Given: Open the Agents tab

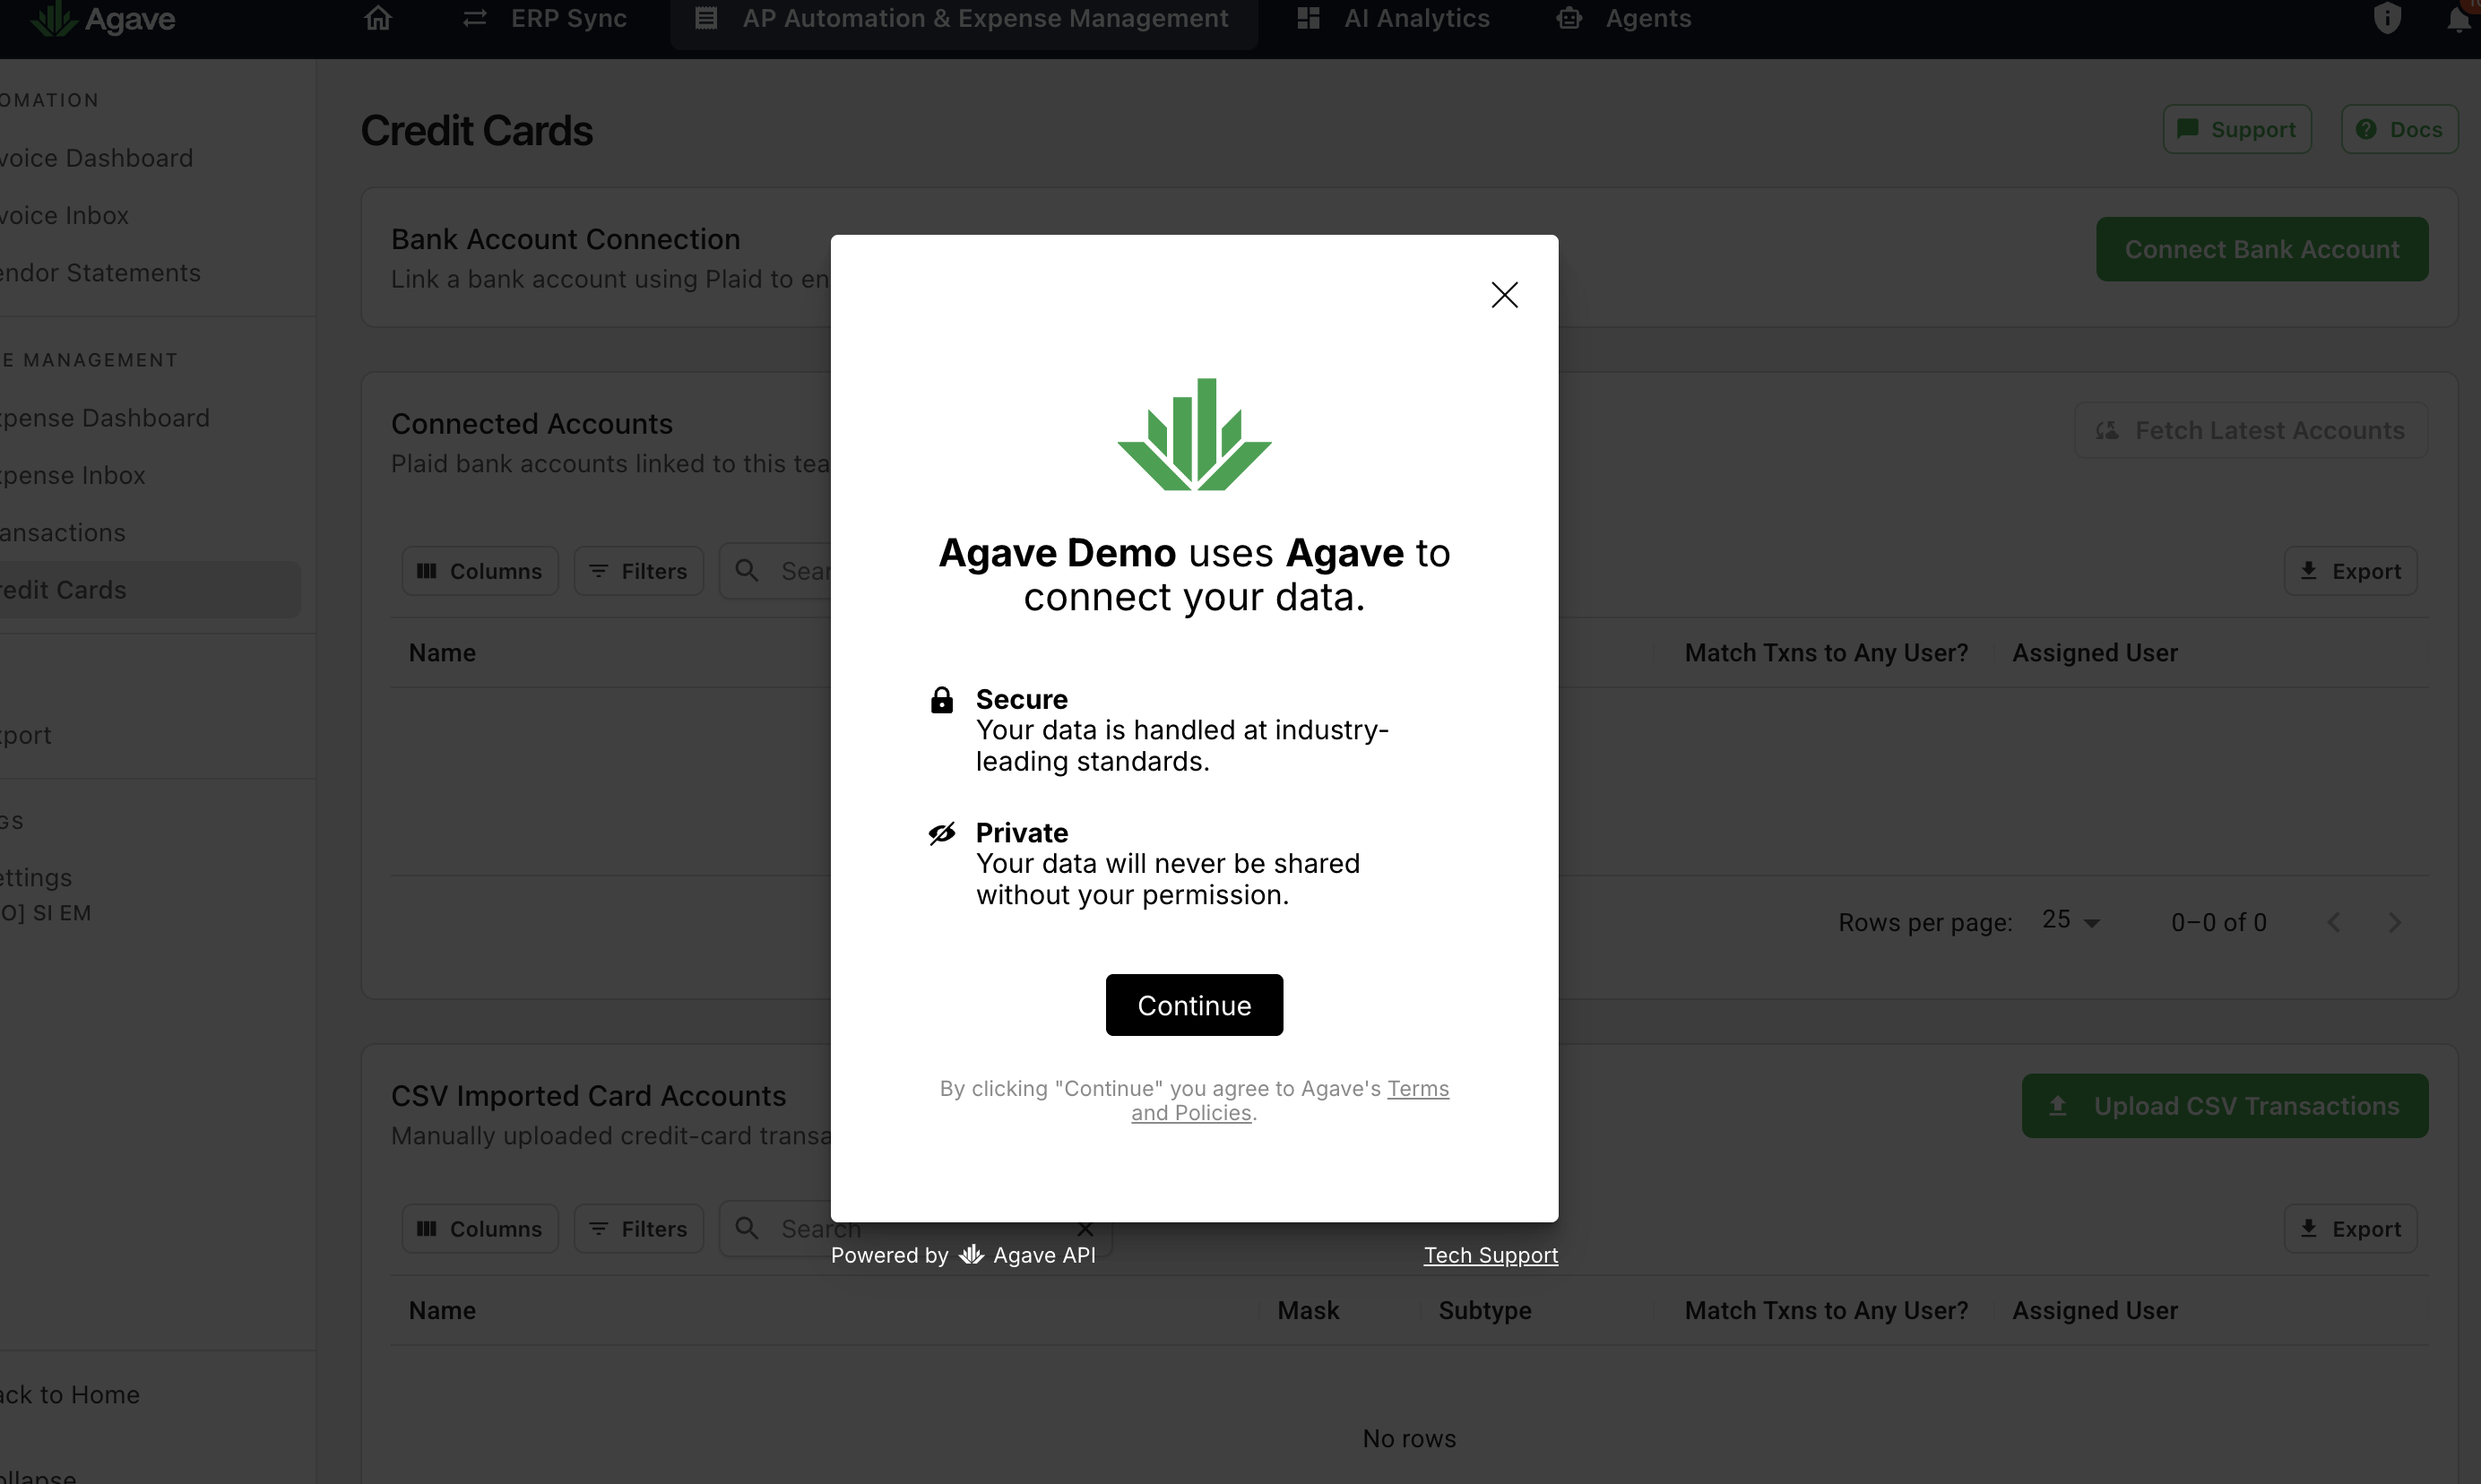Looking at the screenshot, I should coord(1625,18).
